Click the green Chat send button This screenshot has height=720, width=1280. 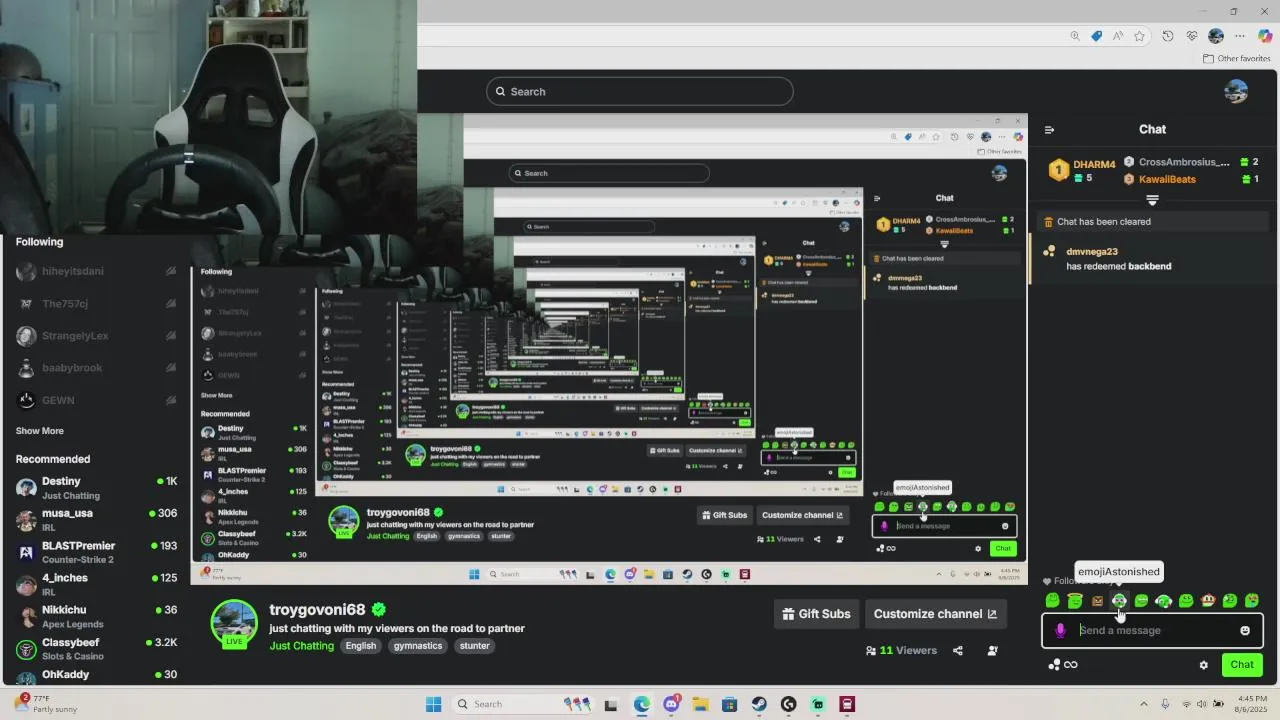1242,665
